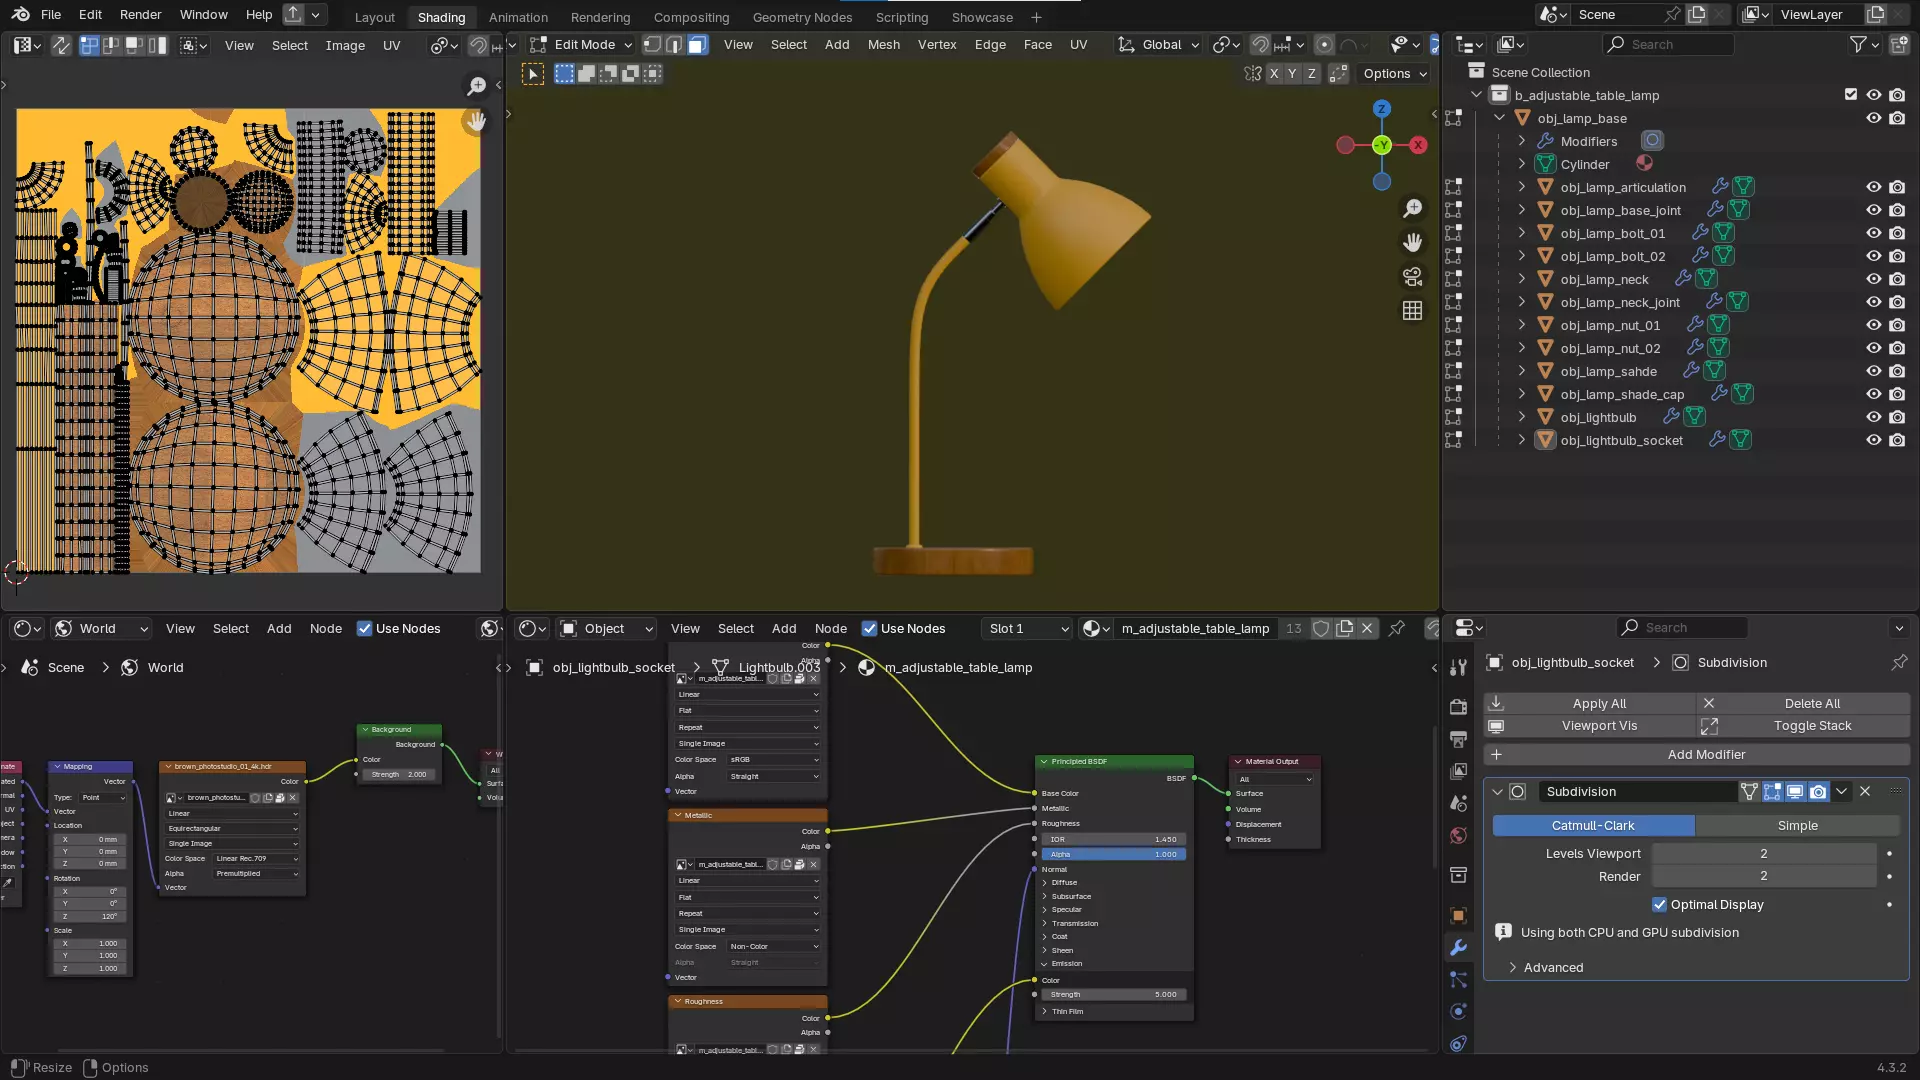Switch orthographic/perspective grid icon
The width and height of the screenshot is (1920, 1080).
coord(1412,311)
